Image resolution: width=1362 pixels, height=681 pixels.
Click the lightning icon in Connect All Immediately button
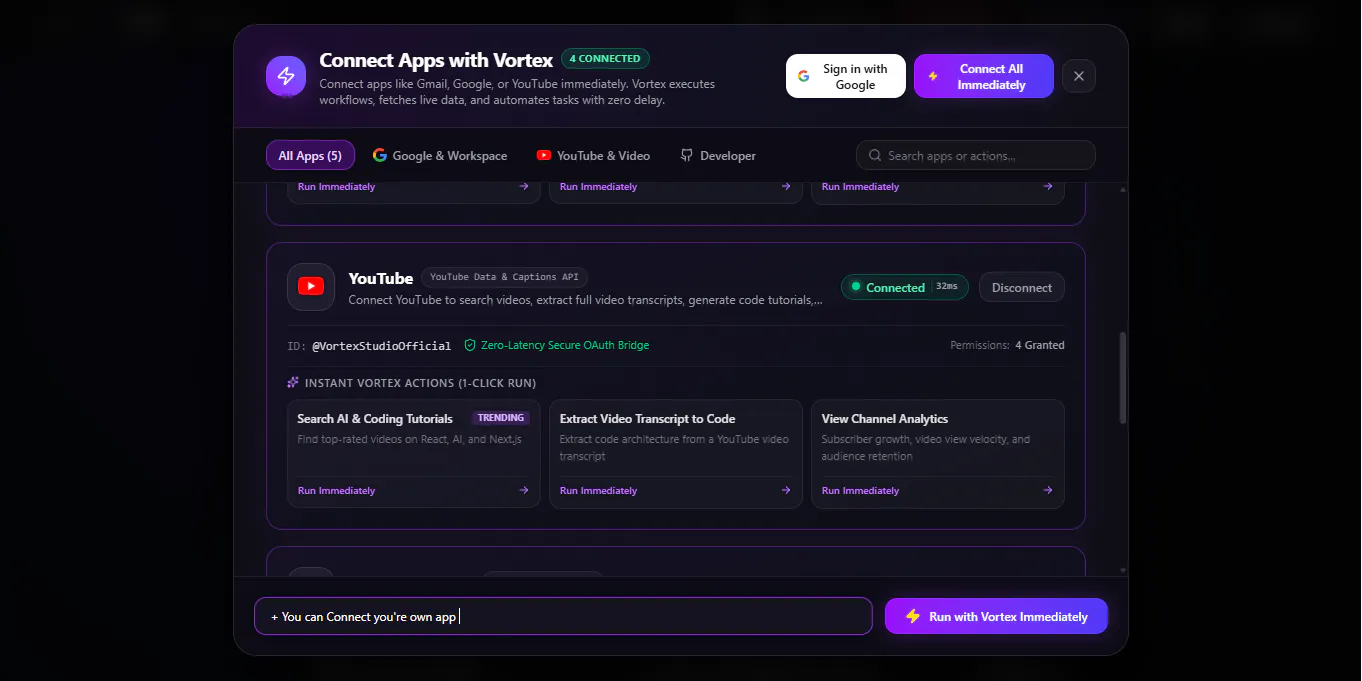(933, 76)
